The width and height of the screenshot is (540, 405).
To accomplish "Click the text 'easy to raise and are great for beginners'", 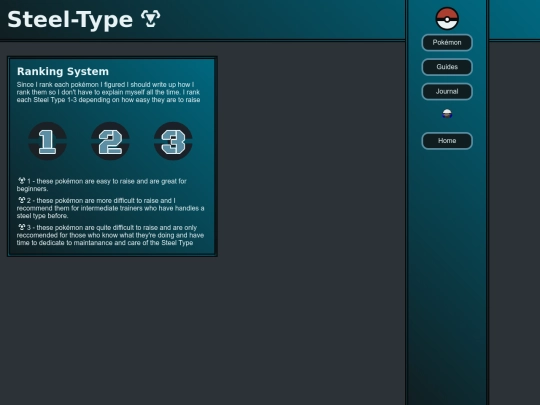I will pos(102,185).
